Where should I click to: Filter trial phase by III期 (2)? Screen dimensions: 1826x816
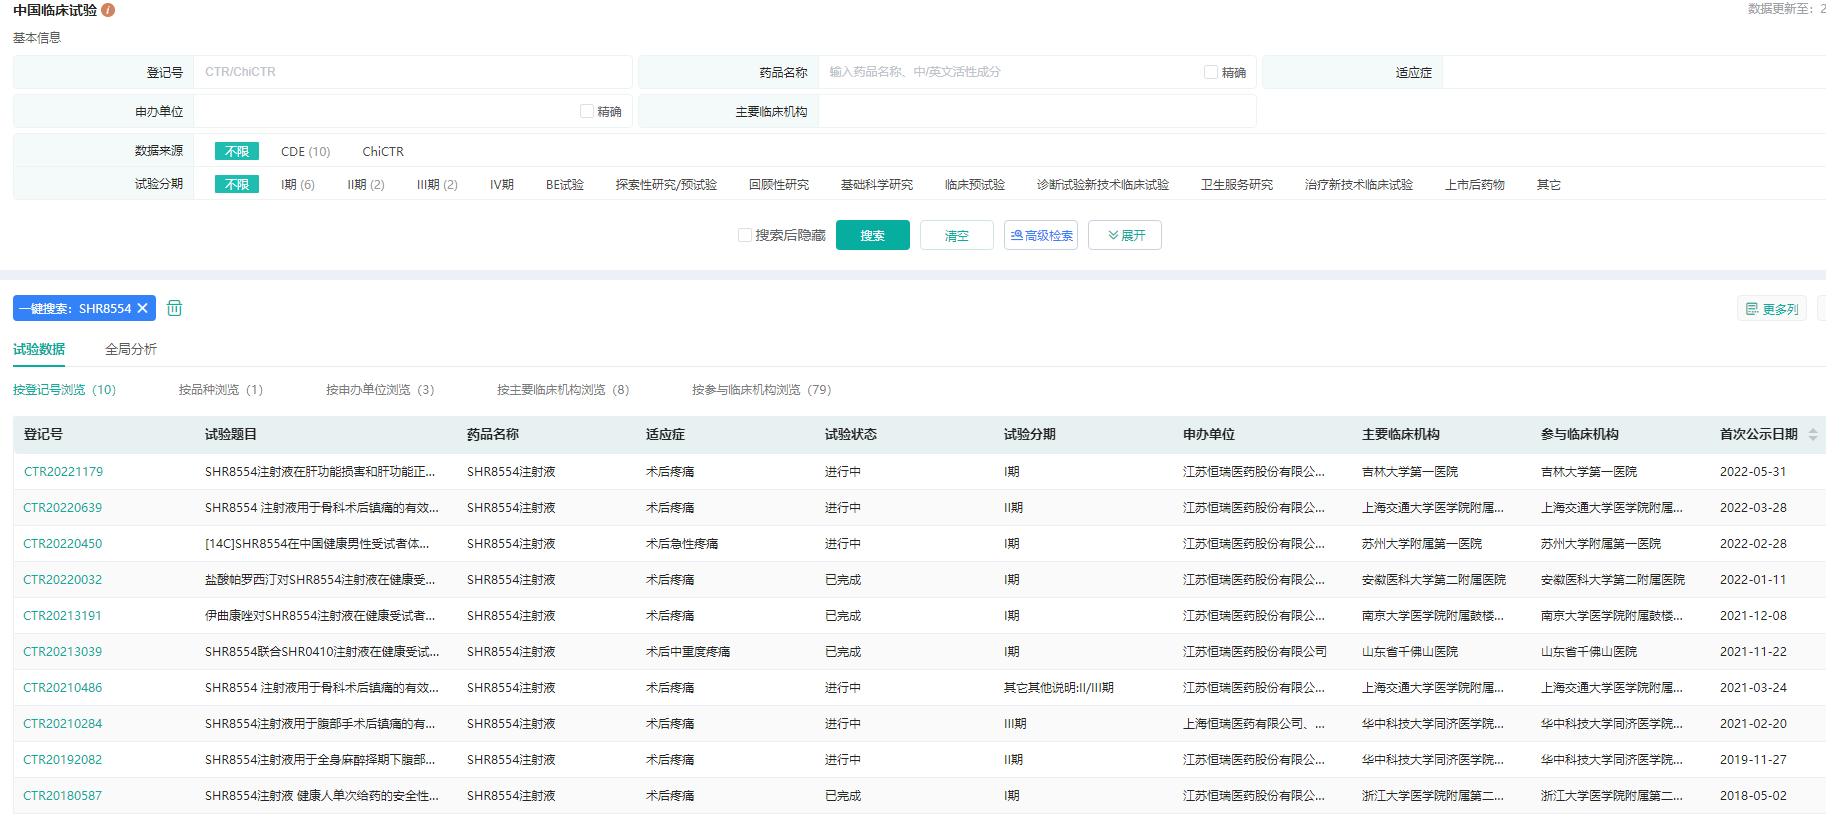click(x=437, y=185)
